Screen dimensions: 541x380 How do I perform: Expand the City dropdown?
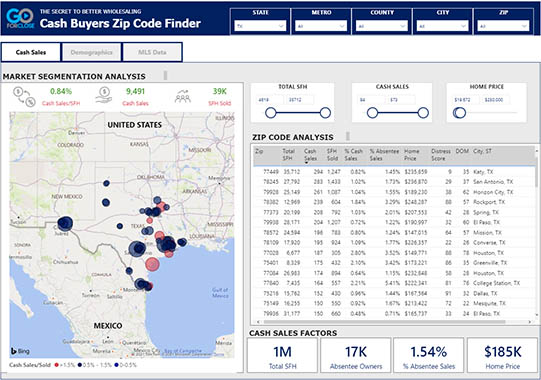(443, 26)
